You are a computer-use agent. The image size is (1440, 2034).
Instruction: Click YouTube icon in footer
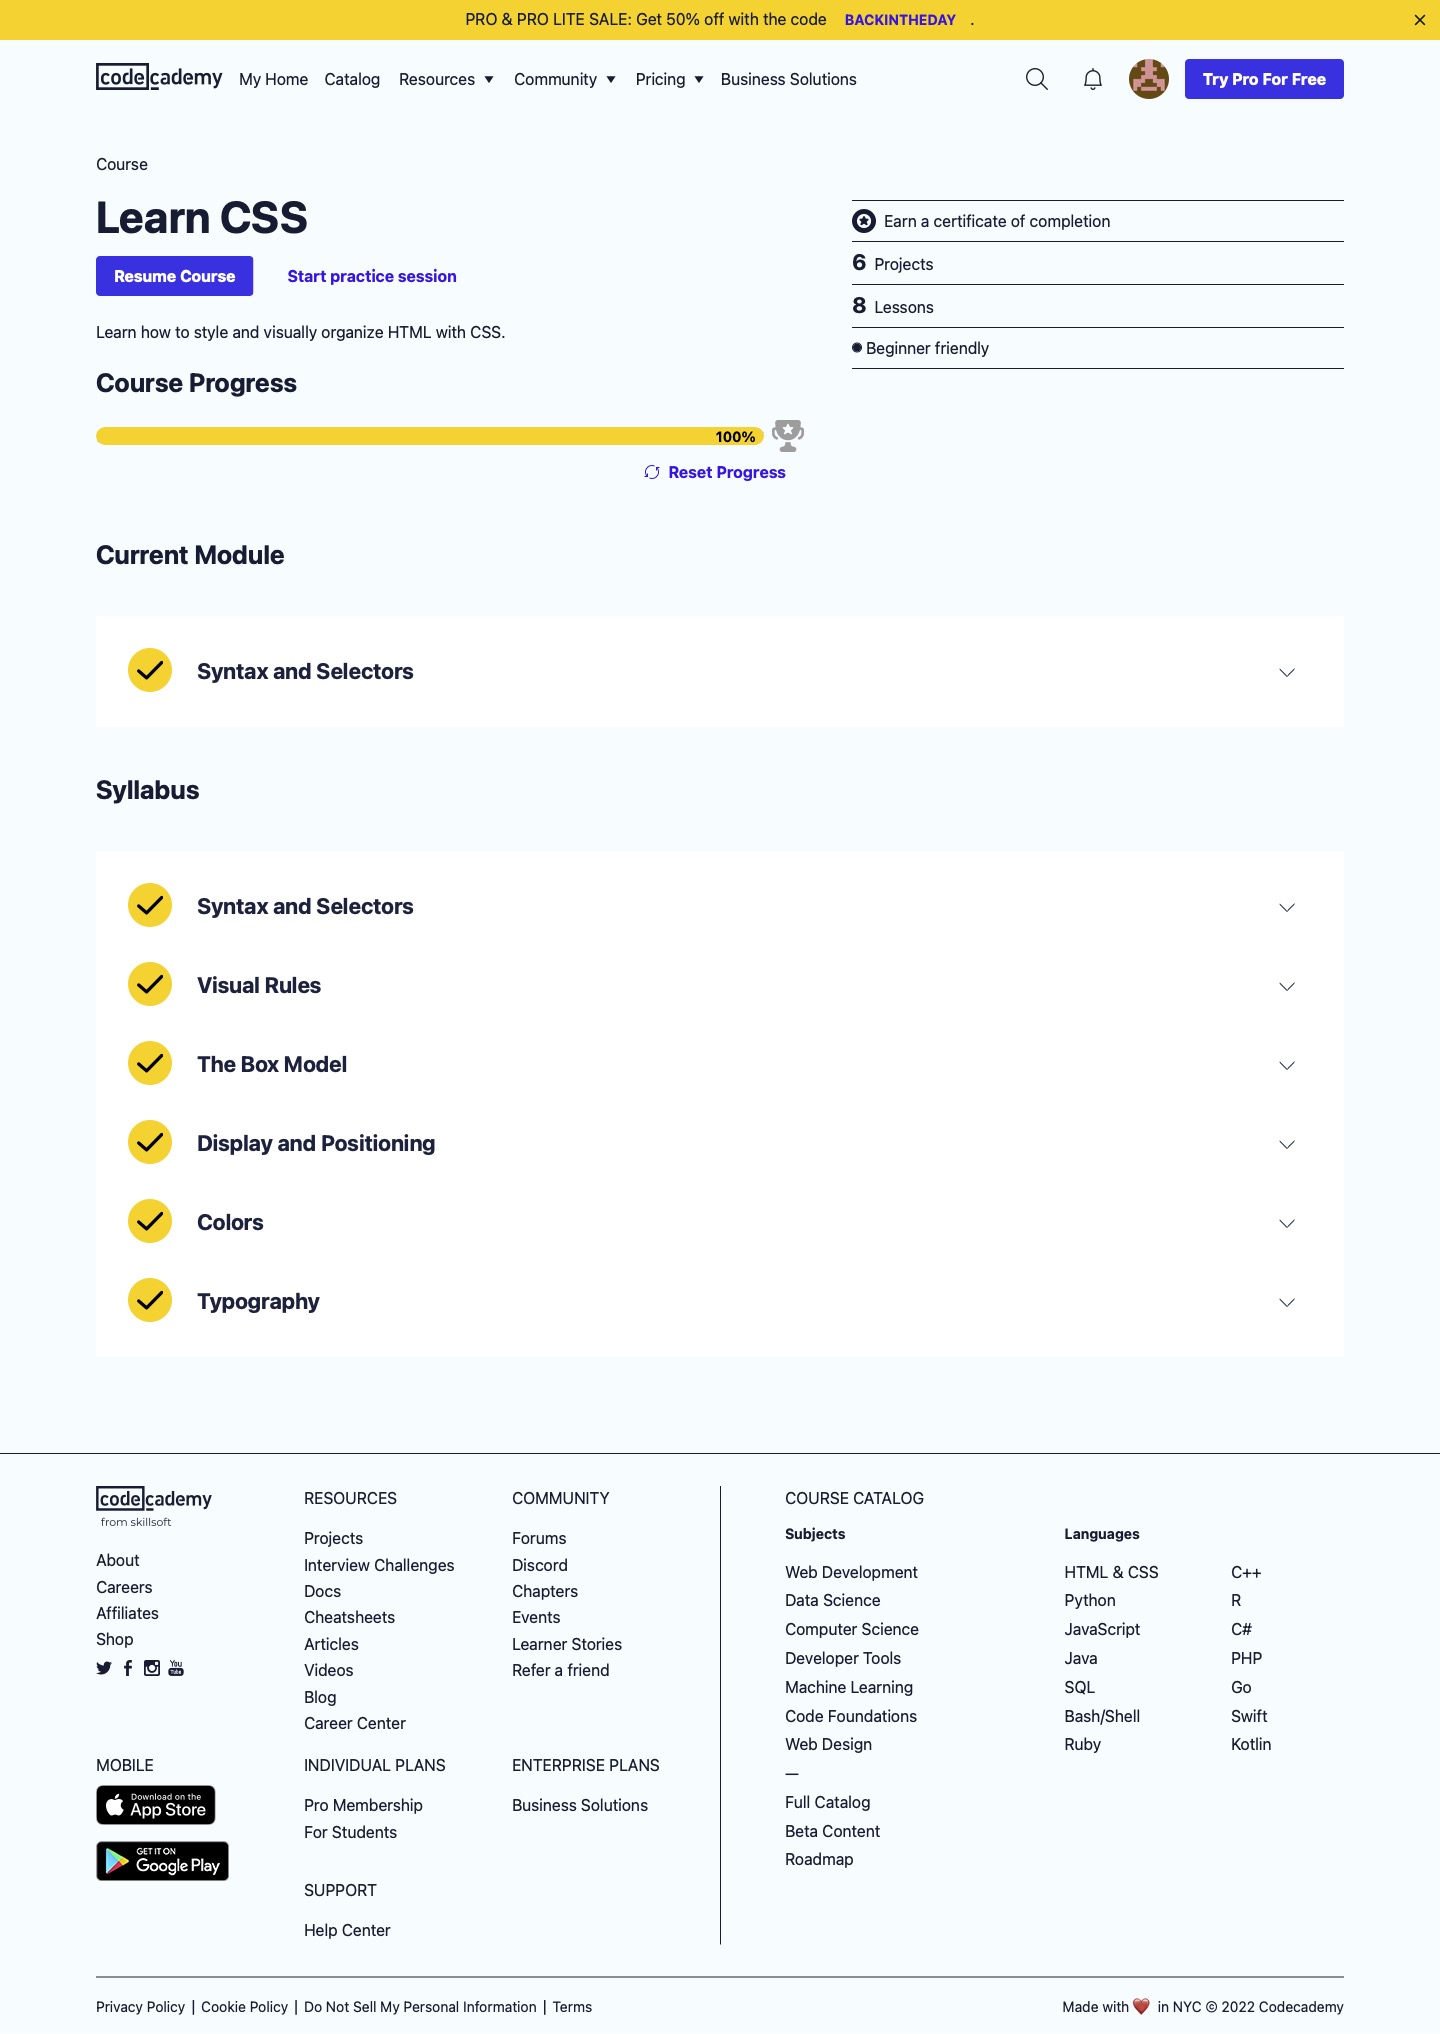(x=176, y=1668)
